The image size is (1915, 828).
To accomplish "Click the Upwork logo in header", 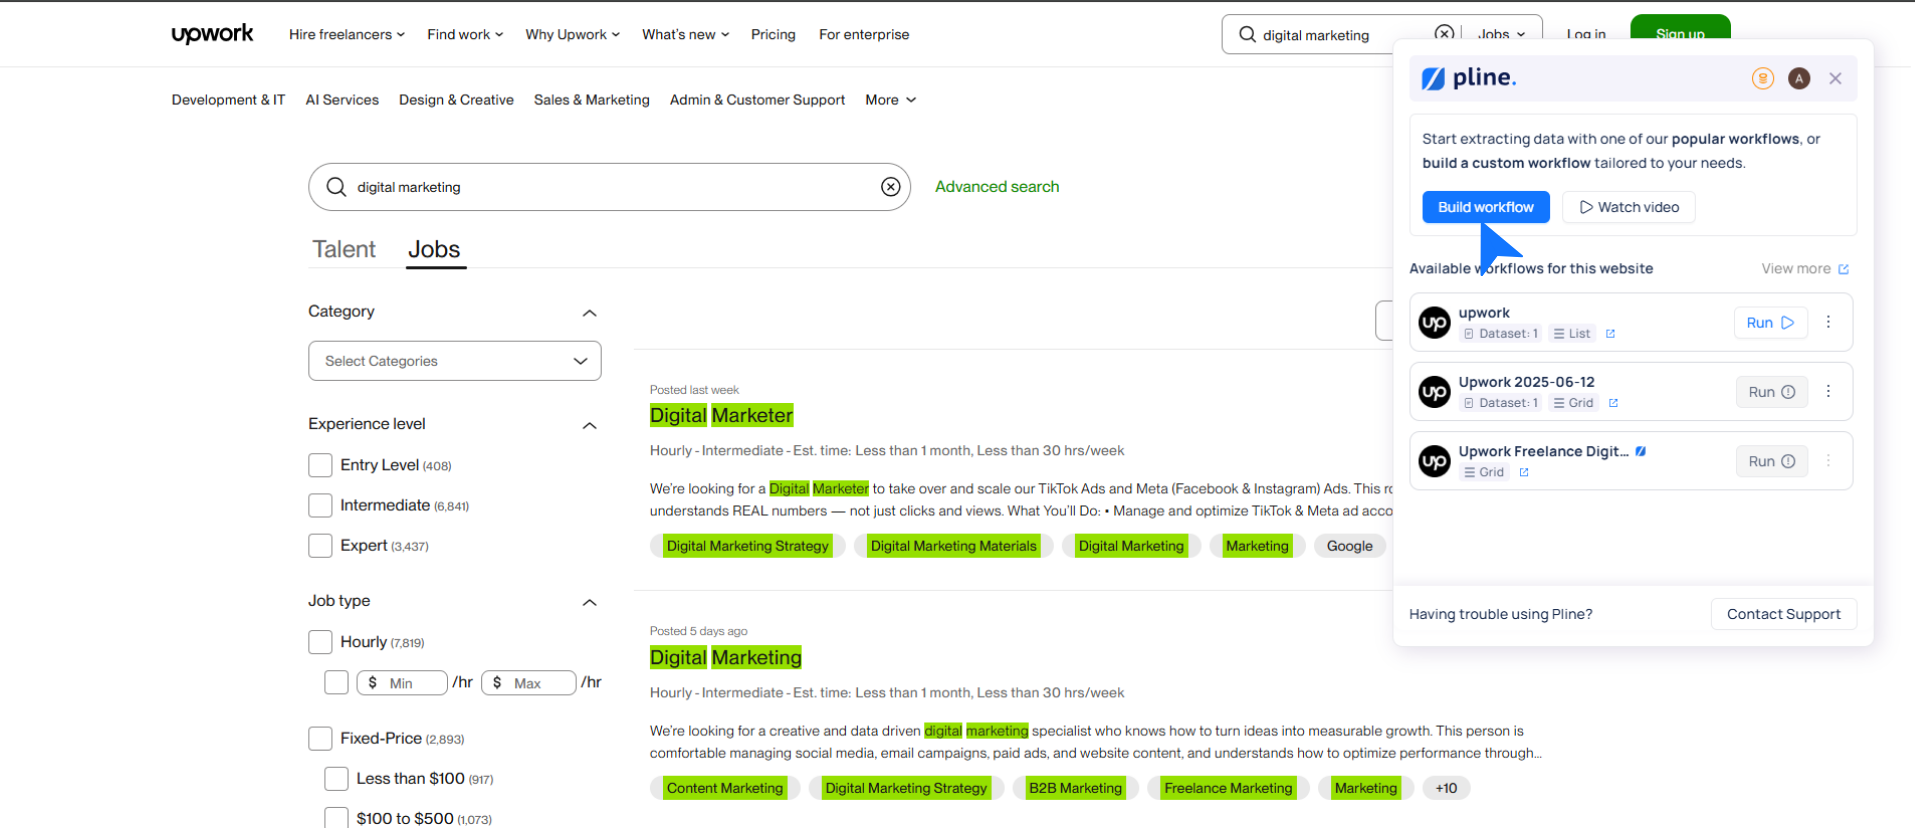I will coord(212,34).
